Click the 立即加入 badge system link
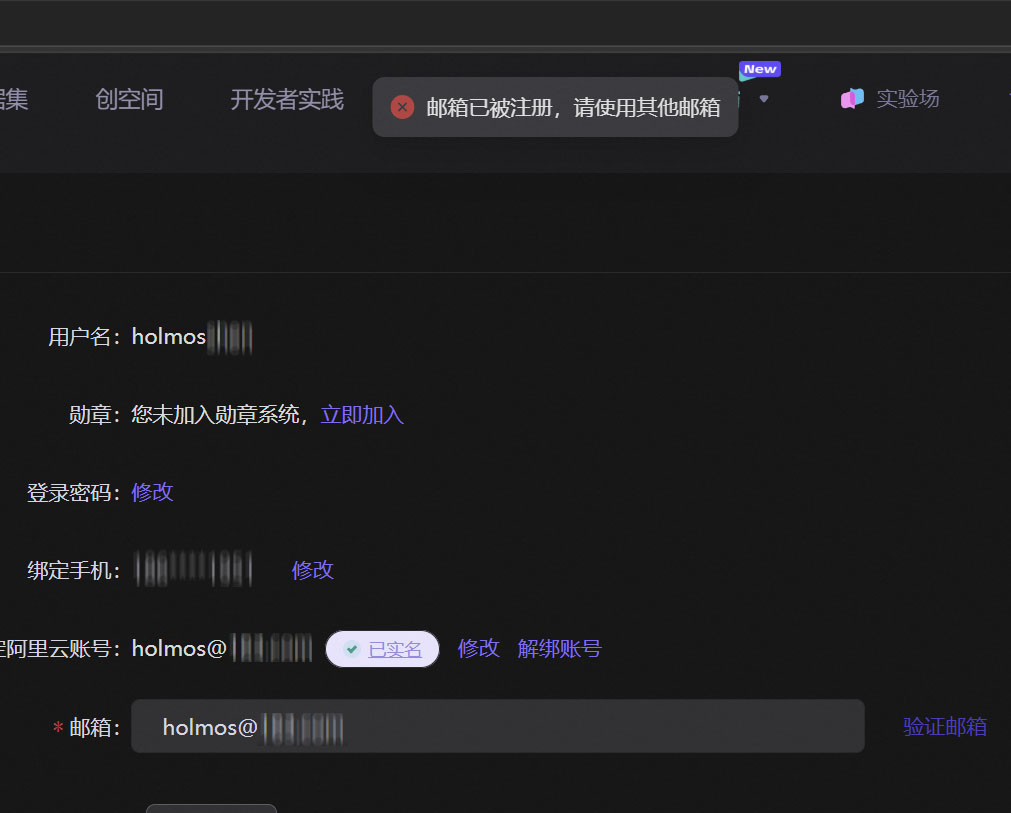Viewport: 1011px width, 813px height. (x=362, y=415)
